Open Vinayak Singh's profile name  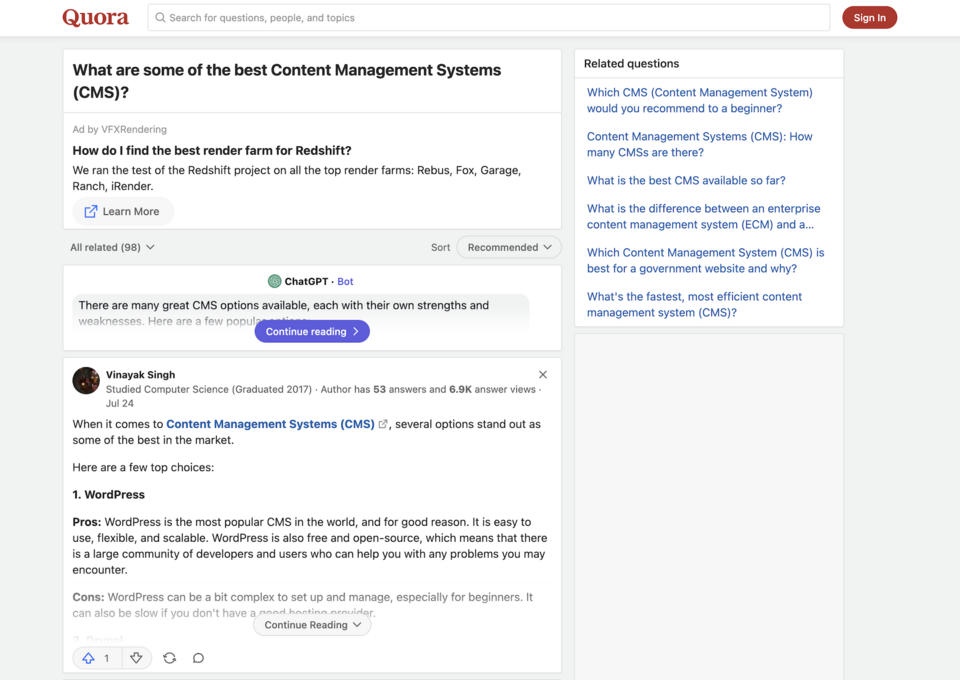(140, 375)
